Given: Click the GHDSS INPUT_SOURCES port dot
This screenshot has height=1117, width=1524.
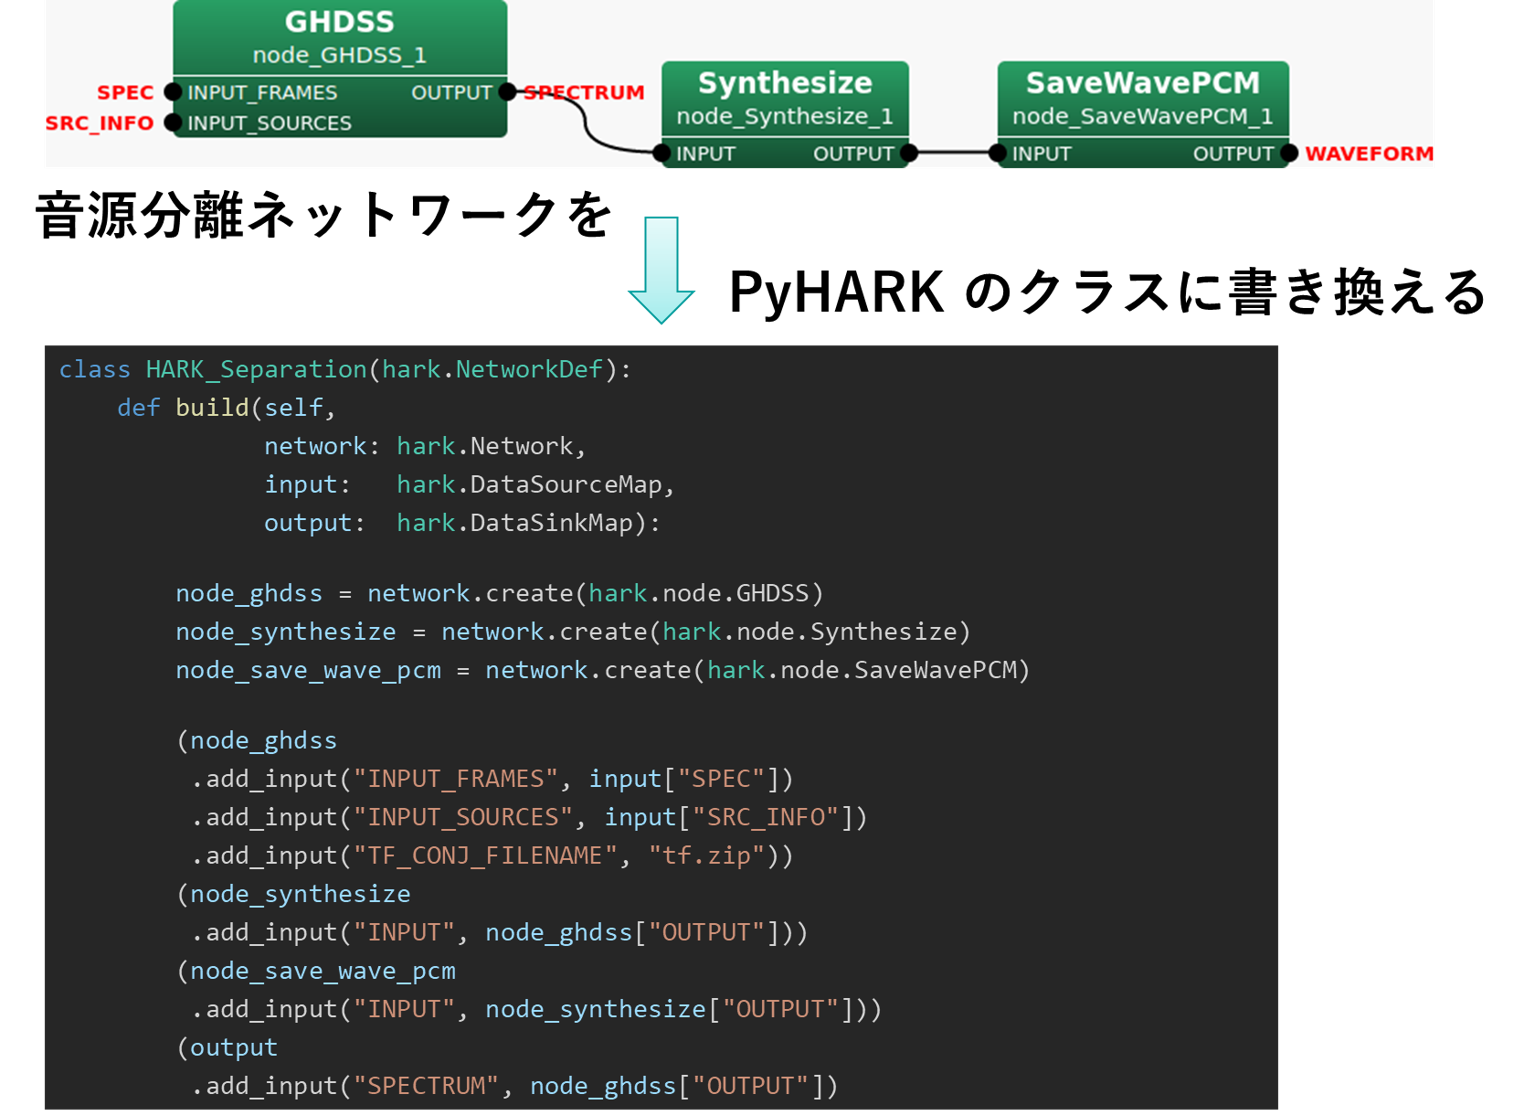Looking at the screenshot, I should point(173,123).
